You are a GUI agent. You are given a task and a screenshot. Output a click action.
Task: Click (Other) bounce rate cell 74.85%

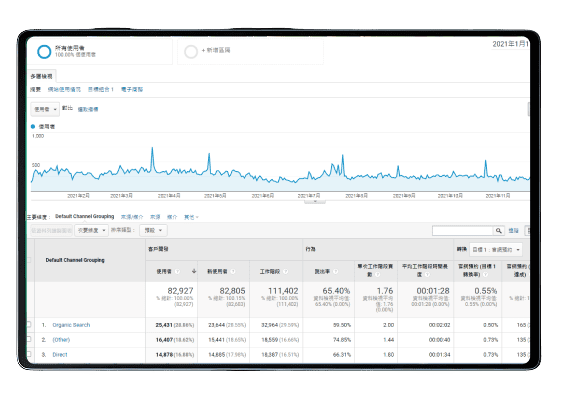(342, 340)
